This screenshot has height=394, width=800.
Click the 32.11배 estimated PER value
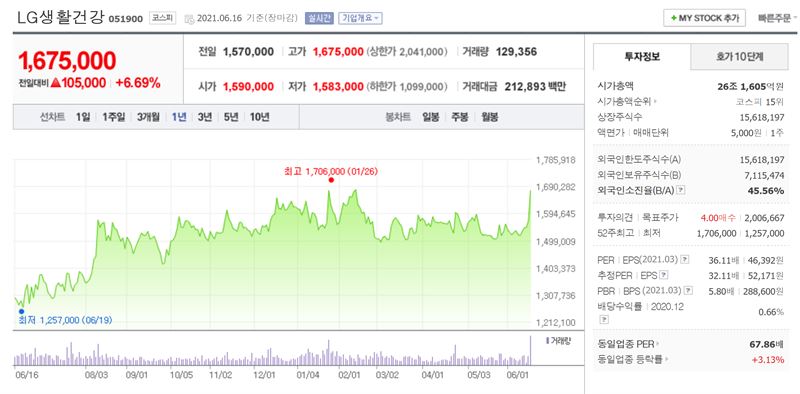tap(723, 275)
